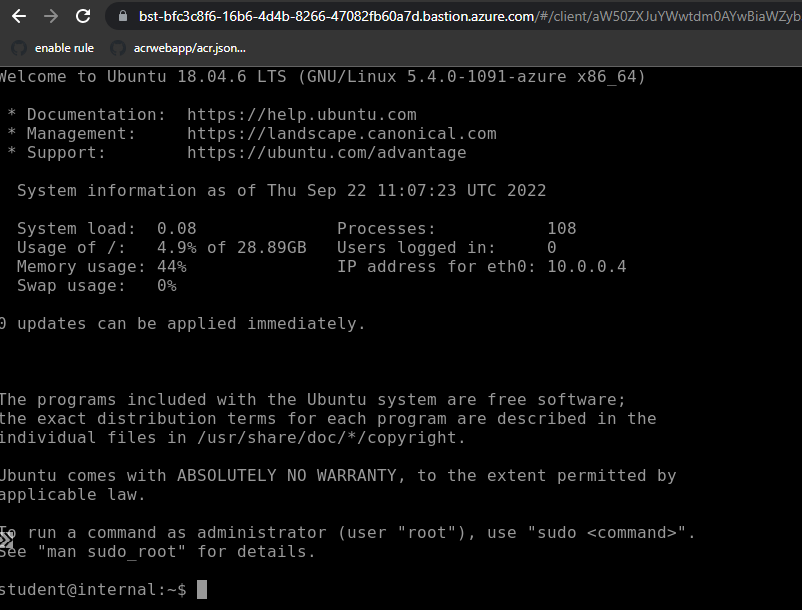Viewport: 802px width, 610px height.
Task: Open the "enable rule" bookmark
Action: (64, 48)
